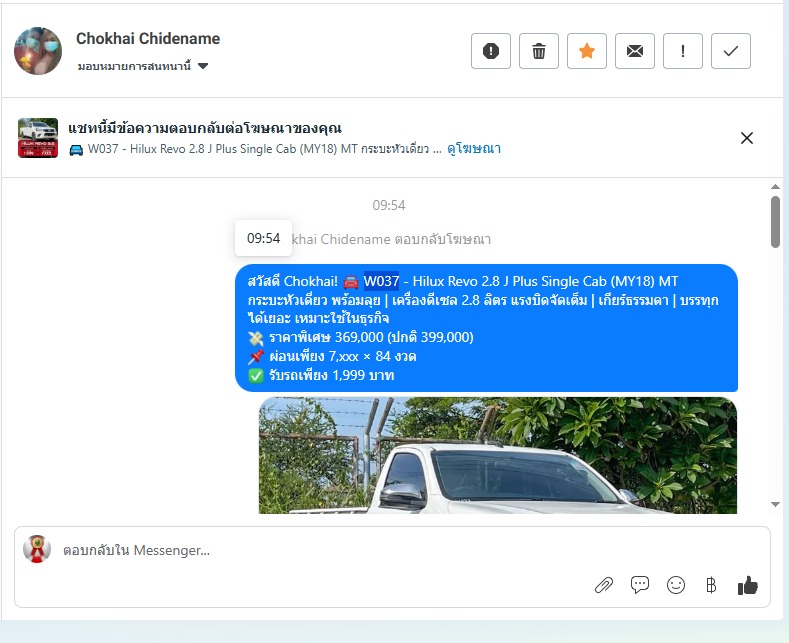Mark as unread with envelope icon
The height and width of the screenshot is (643, 789).
pyautogui.click(x=635, y=51)
